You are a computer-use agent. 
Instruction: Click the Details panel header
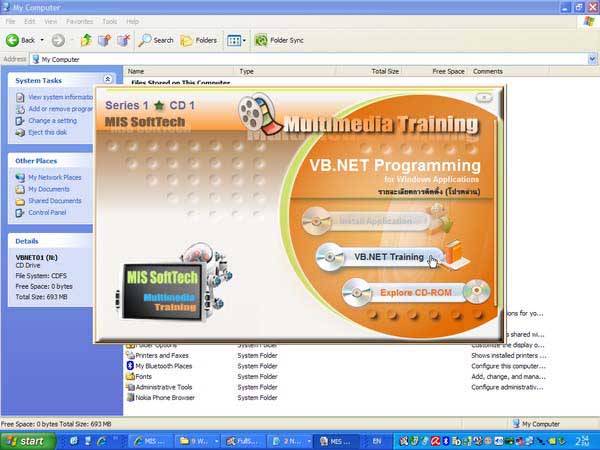50,241
